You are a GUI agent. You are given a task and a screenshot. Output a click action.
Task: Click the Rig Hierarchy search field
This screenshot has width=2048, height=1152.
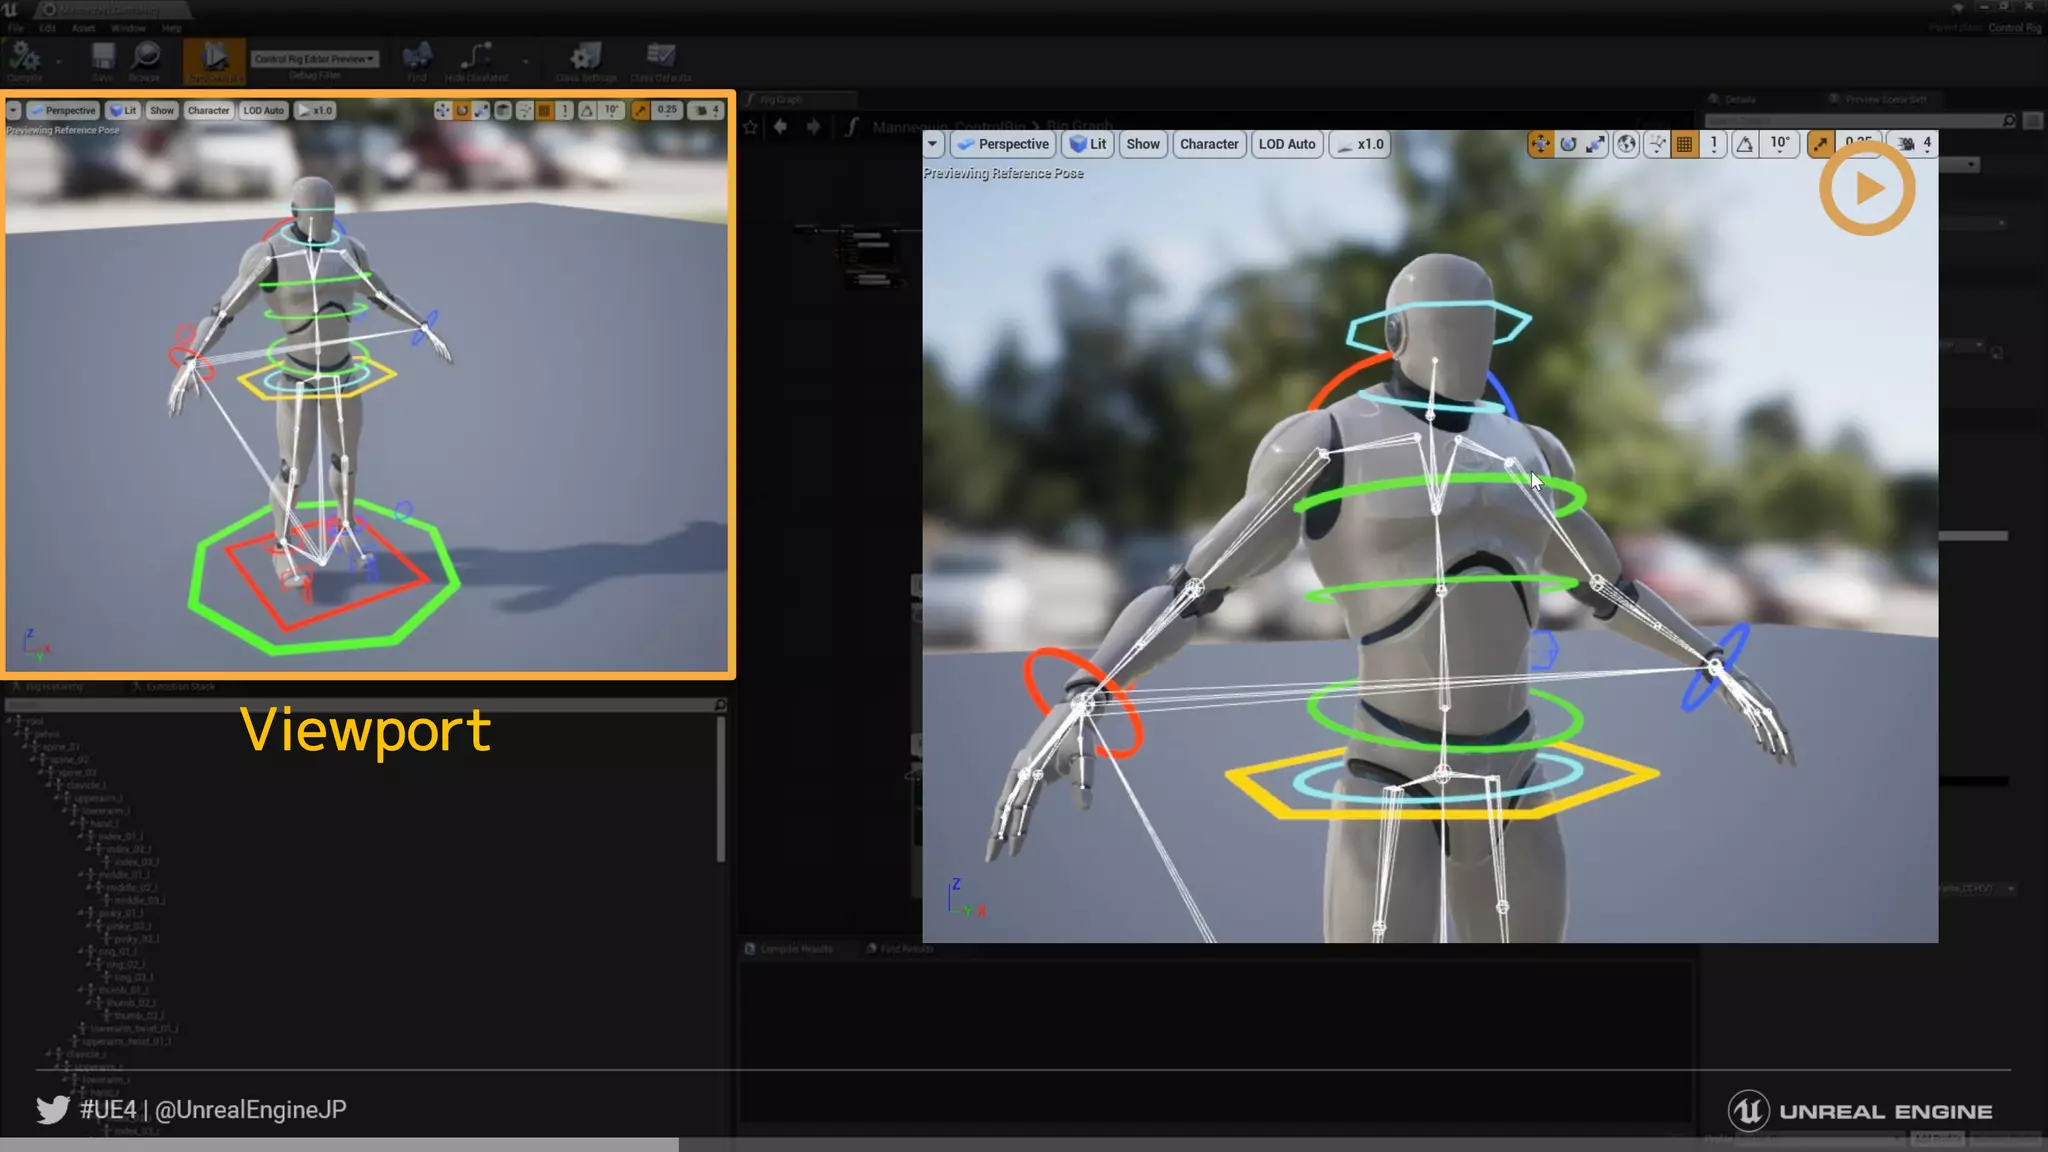coord(364,705)
